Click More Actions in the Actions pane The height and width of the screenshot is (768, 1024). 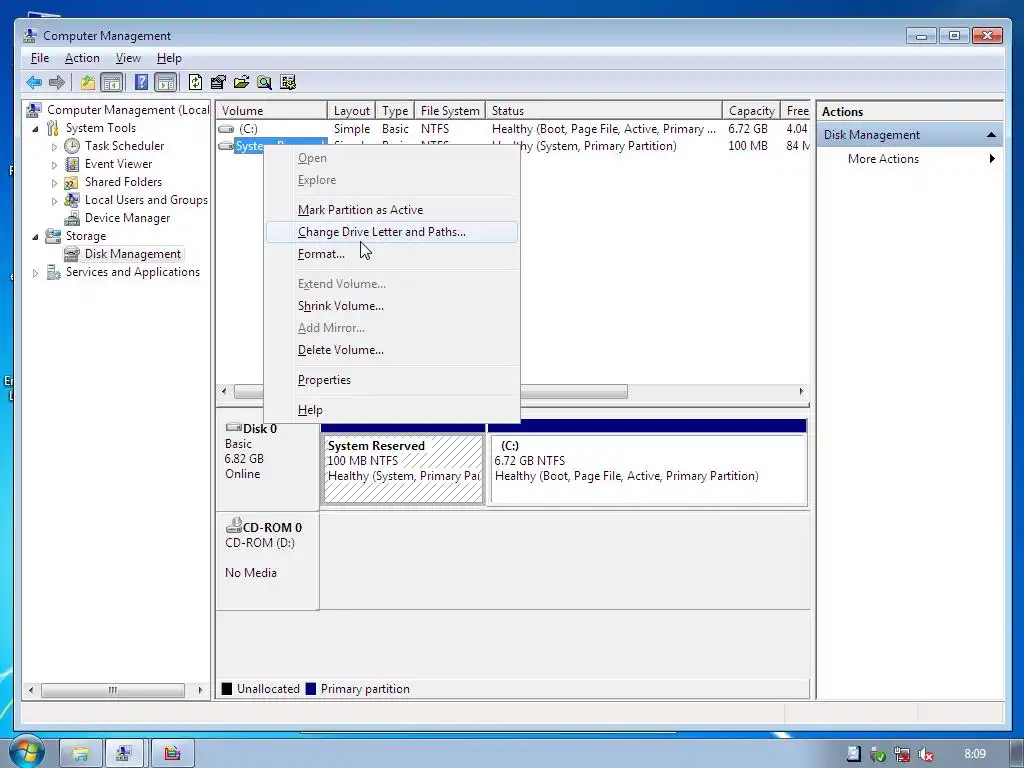pyautogui.click(x=883, y=159)
